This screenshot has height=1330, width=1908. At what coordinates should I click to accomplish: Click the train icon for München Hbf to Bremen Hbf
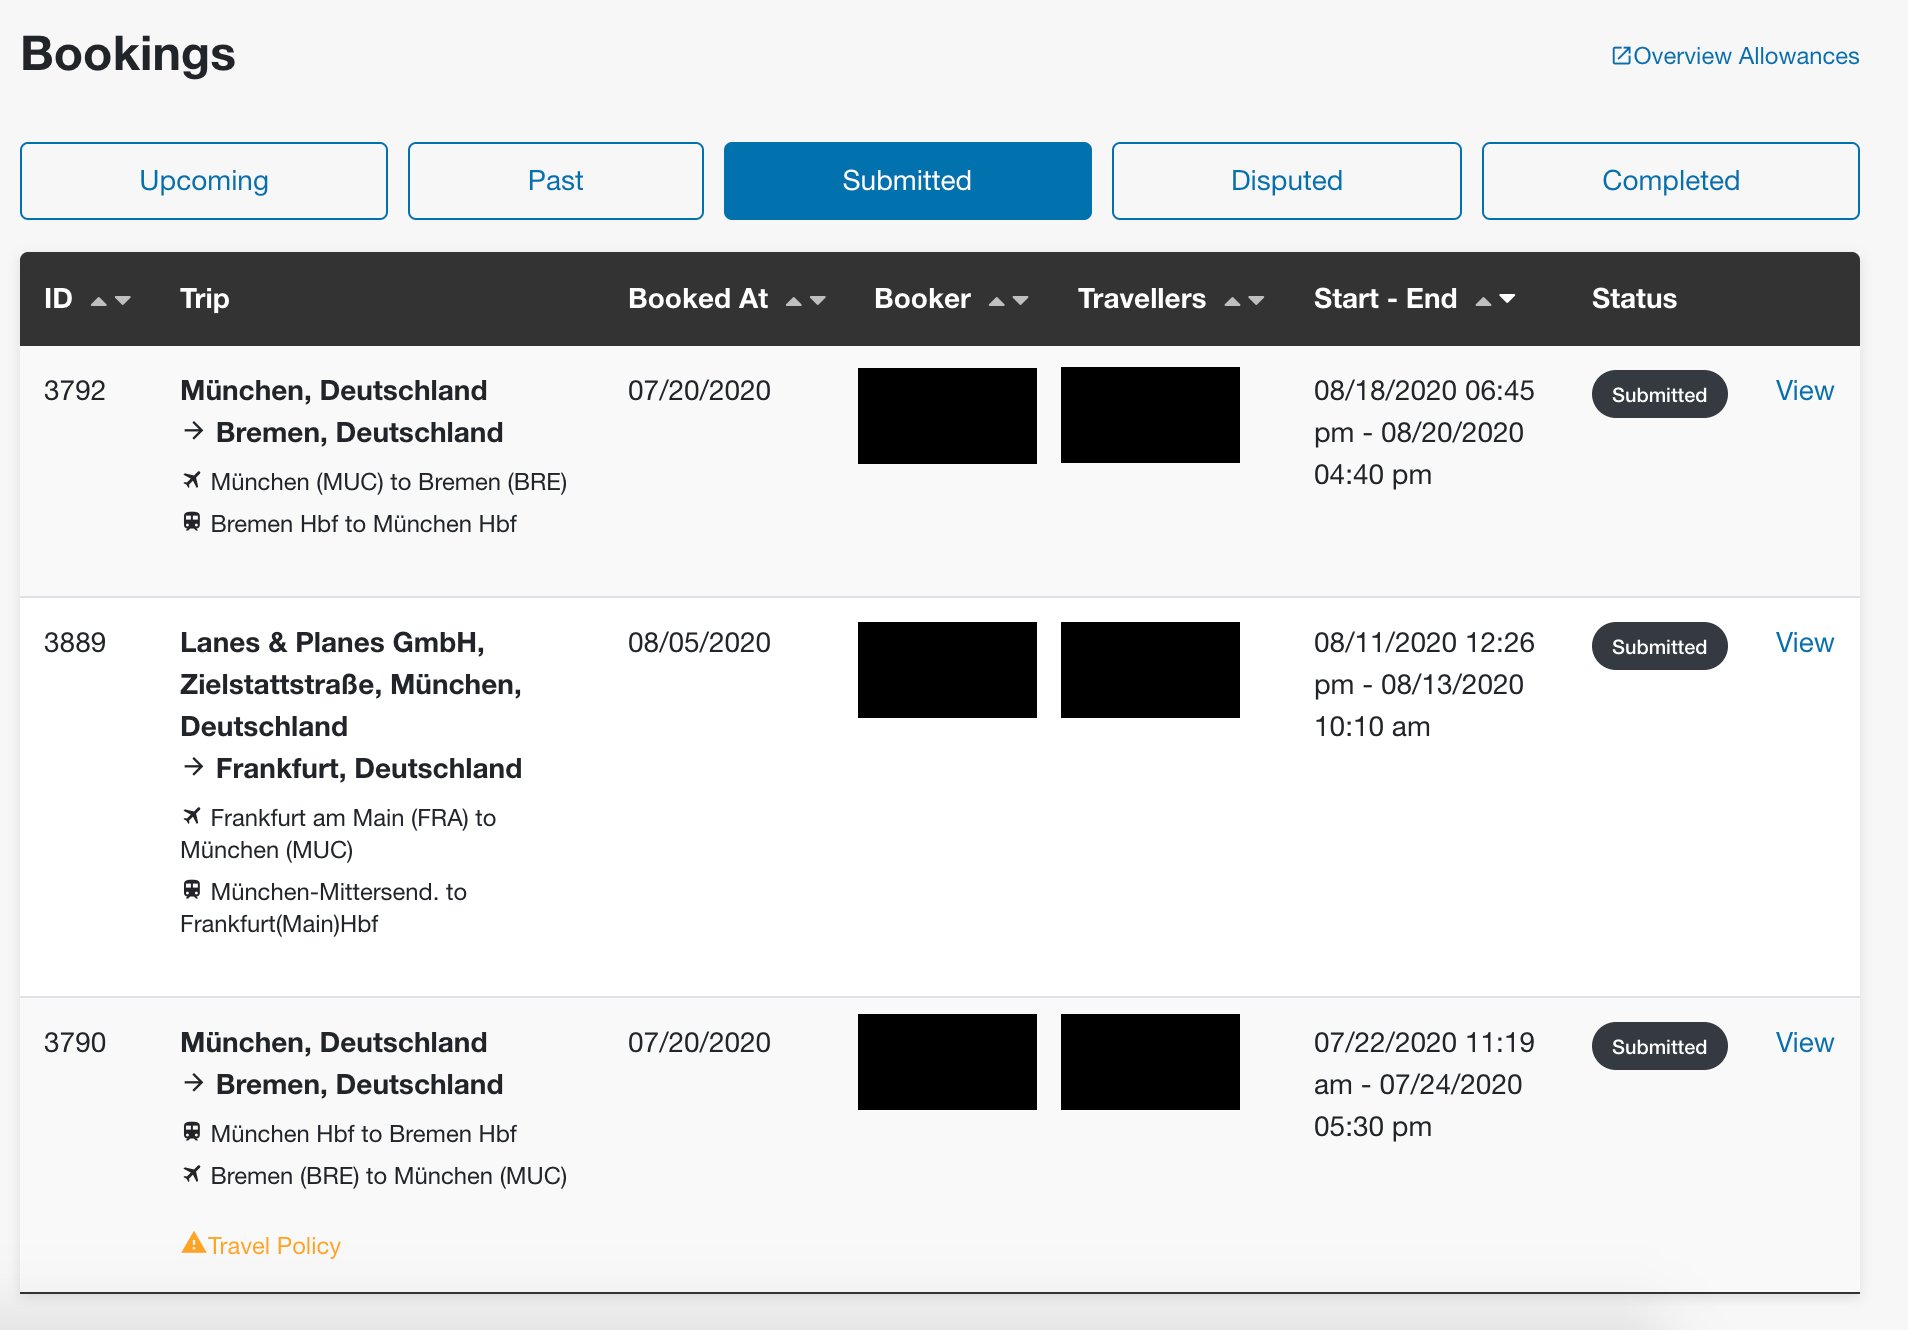click(192, 1132)
